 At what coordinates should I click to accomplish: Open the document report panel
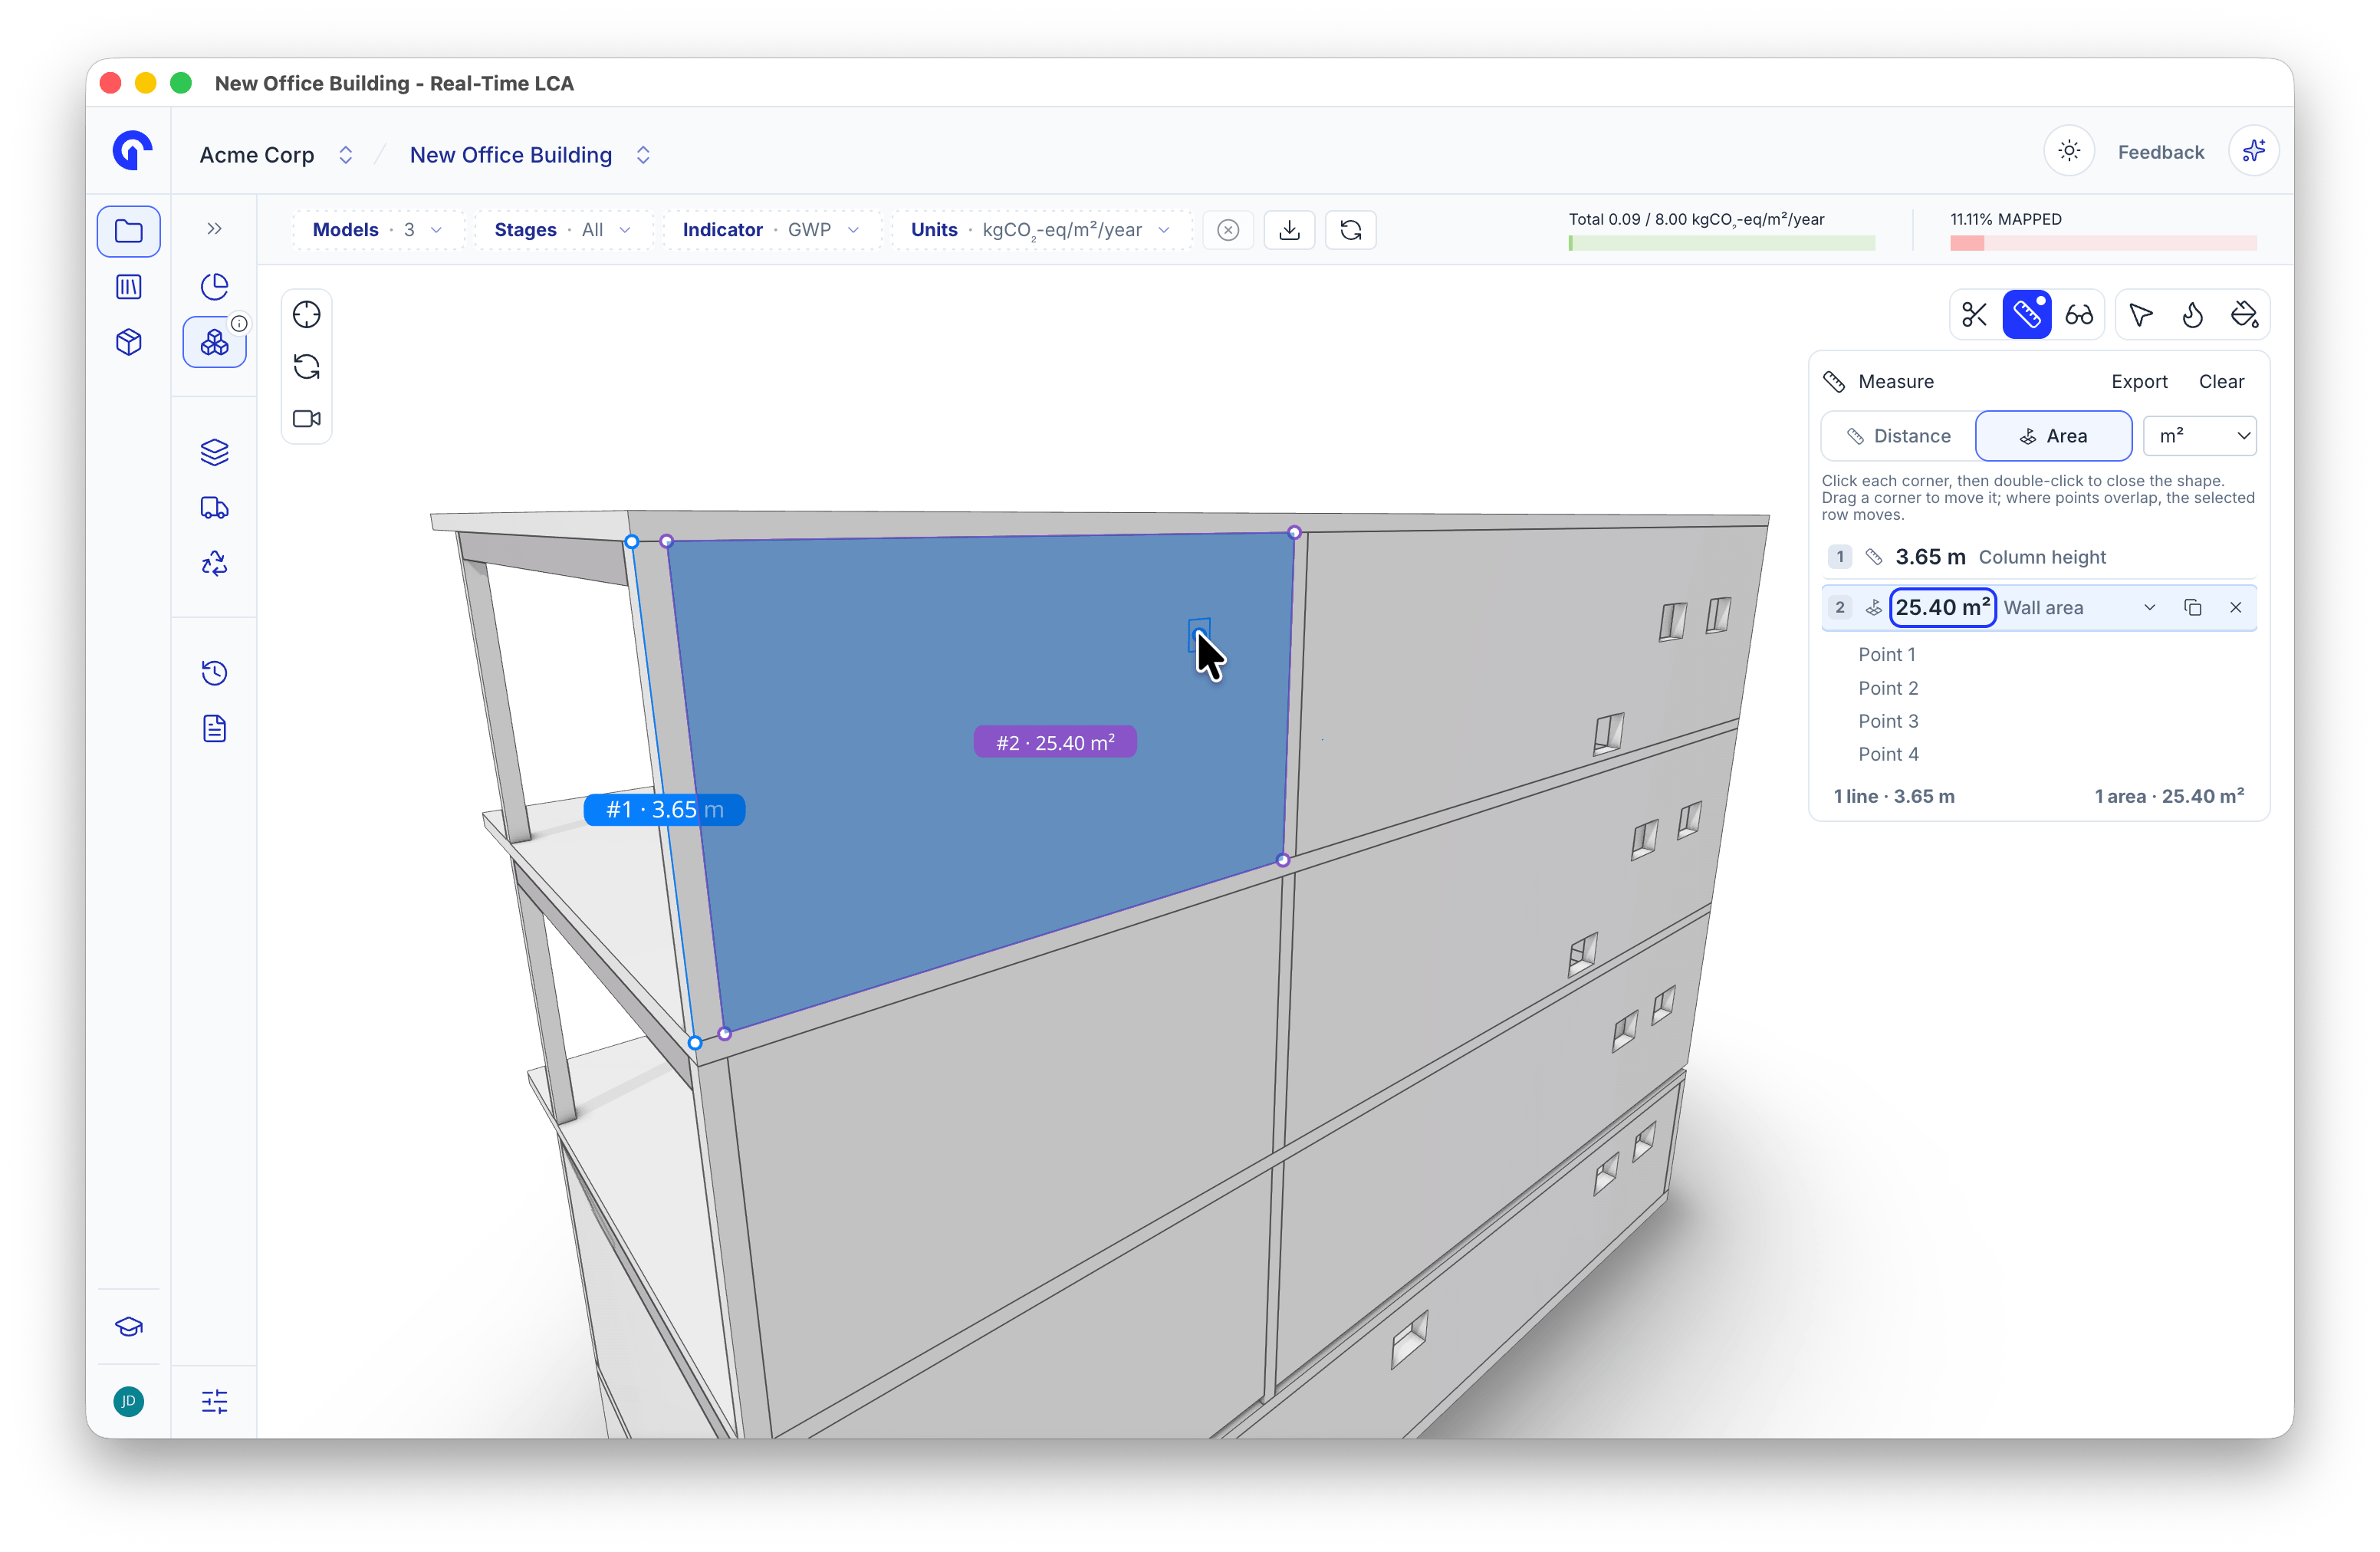214,729
